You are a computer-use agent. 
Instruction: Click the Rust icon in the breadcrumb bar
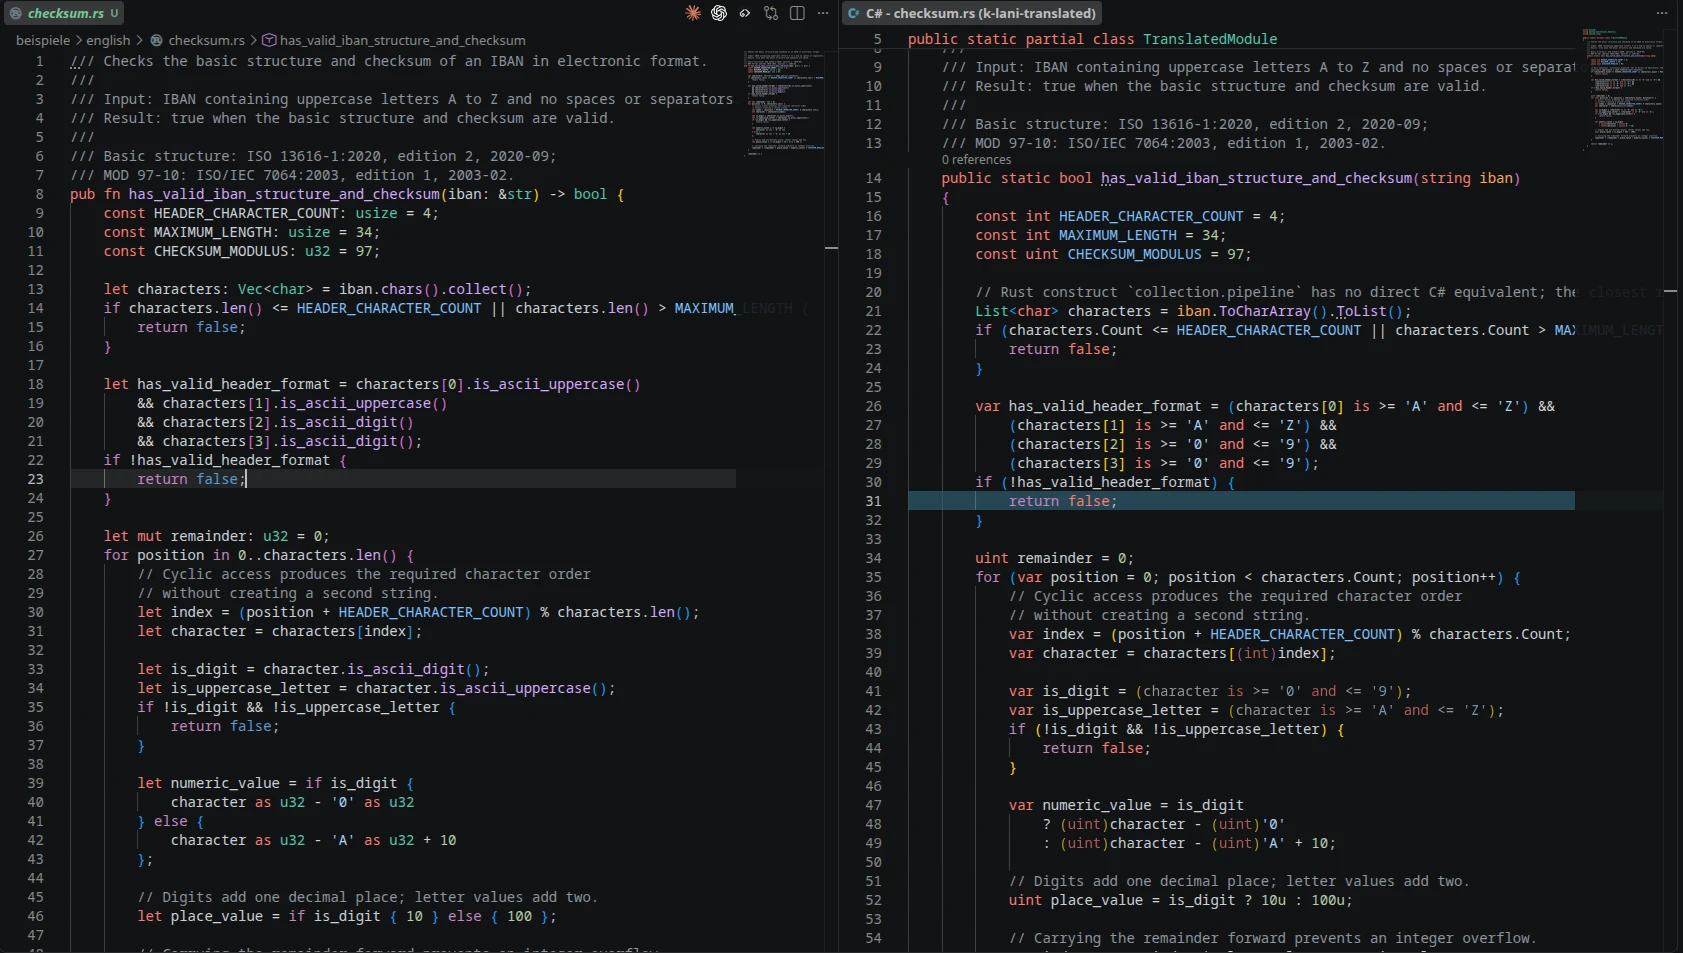click(156, 40)
